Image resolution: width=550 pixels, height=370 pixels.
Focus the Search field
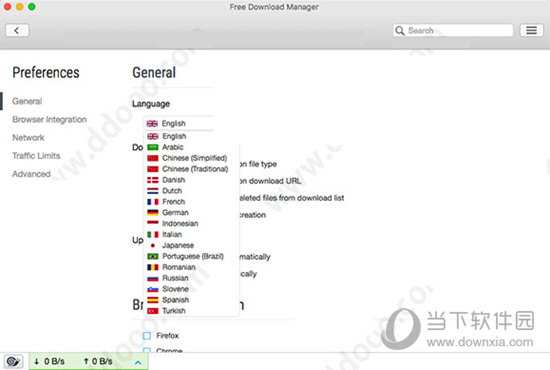click(x=453, y=31)
